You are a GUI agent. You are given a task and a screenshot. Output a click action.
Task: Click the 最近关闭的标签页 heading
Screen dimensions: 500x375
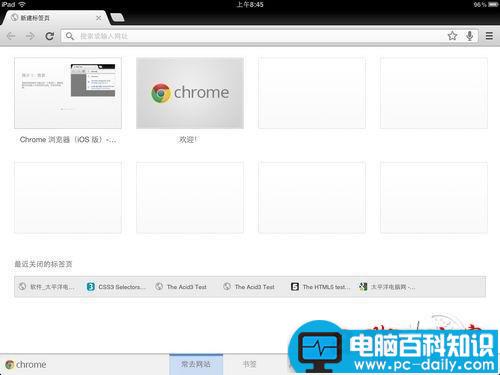coord(43,264)
